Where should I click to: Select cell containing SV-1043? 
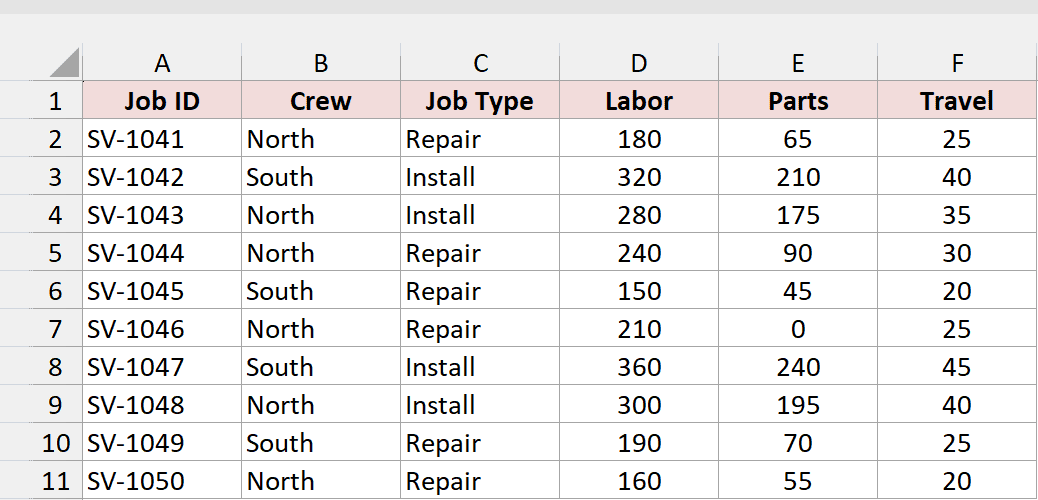(x=162, y=215)
